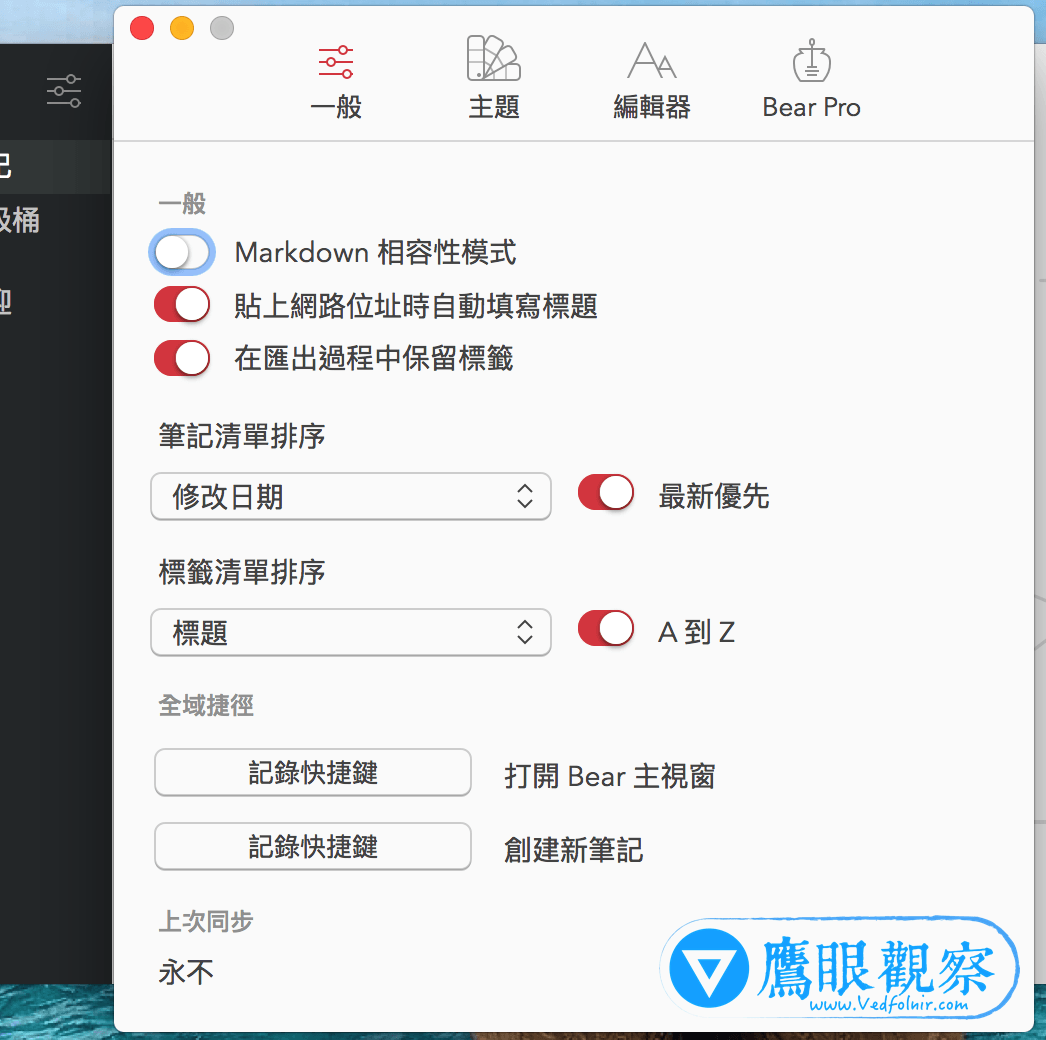Image resolution: width=1046 pixels, height=1040 pixels.
Task: Toggle the 最新優先 switch
Action: click(606, 493)
